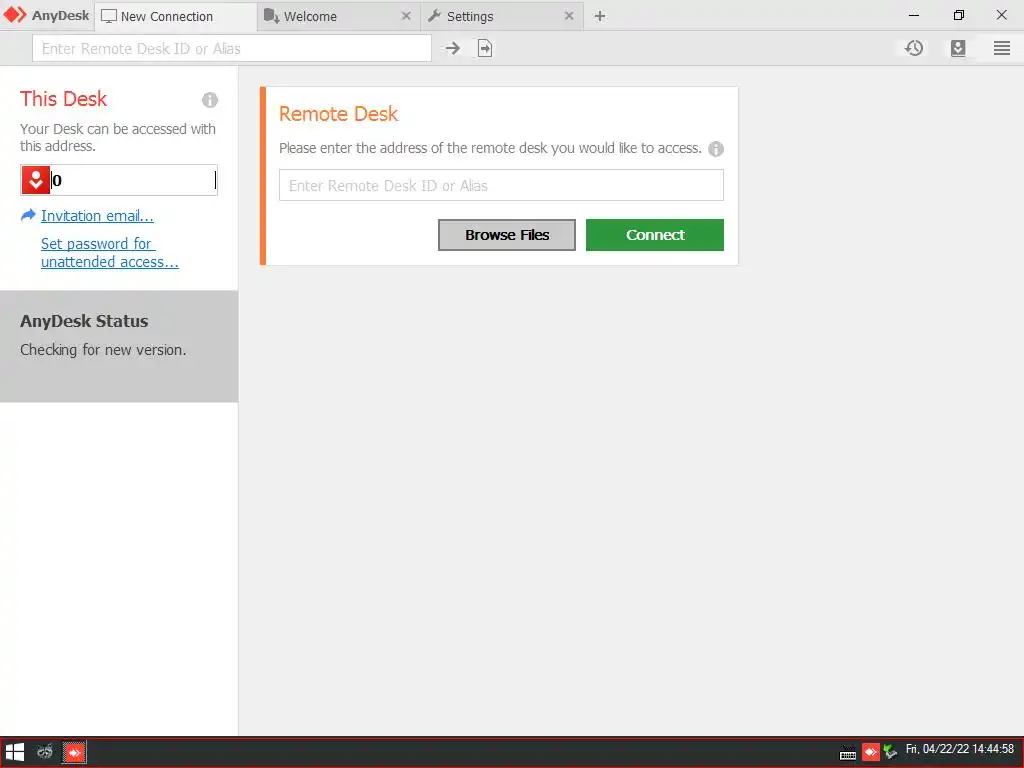Click the second taskbar app icon
The width and height of the screenshot is (1024, 768).
44,752
